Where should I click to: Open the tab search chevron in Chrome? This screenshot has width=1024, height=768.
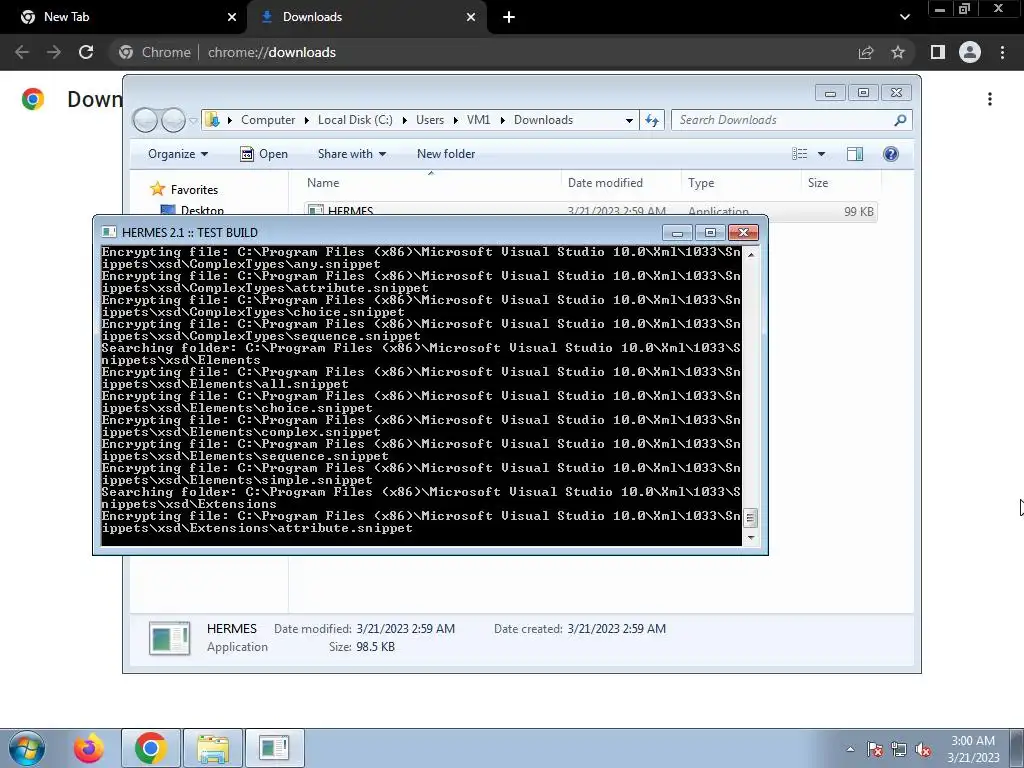click(904, 17)
